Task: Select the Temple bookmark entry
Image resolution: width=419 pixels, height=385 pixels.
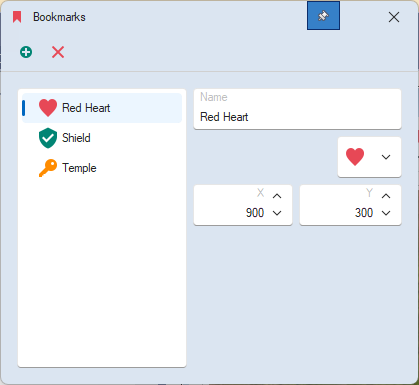Action: [102, 168]
